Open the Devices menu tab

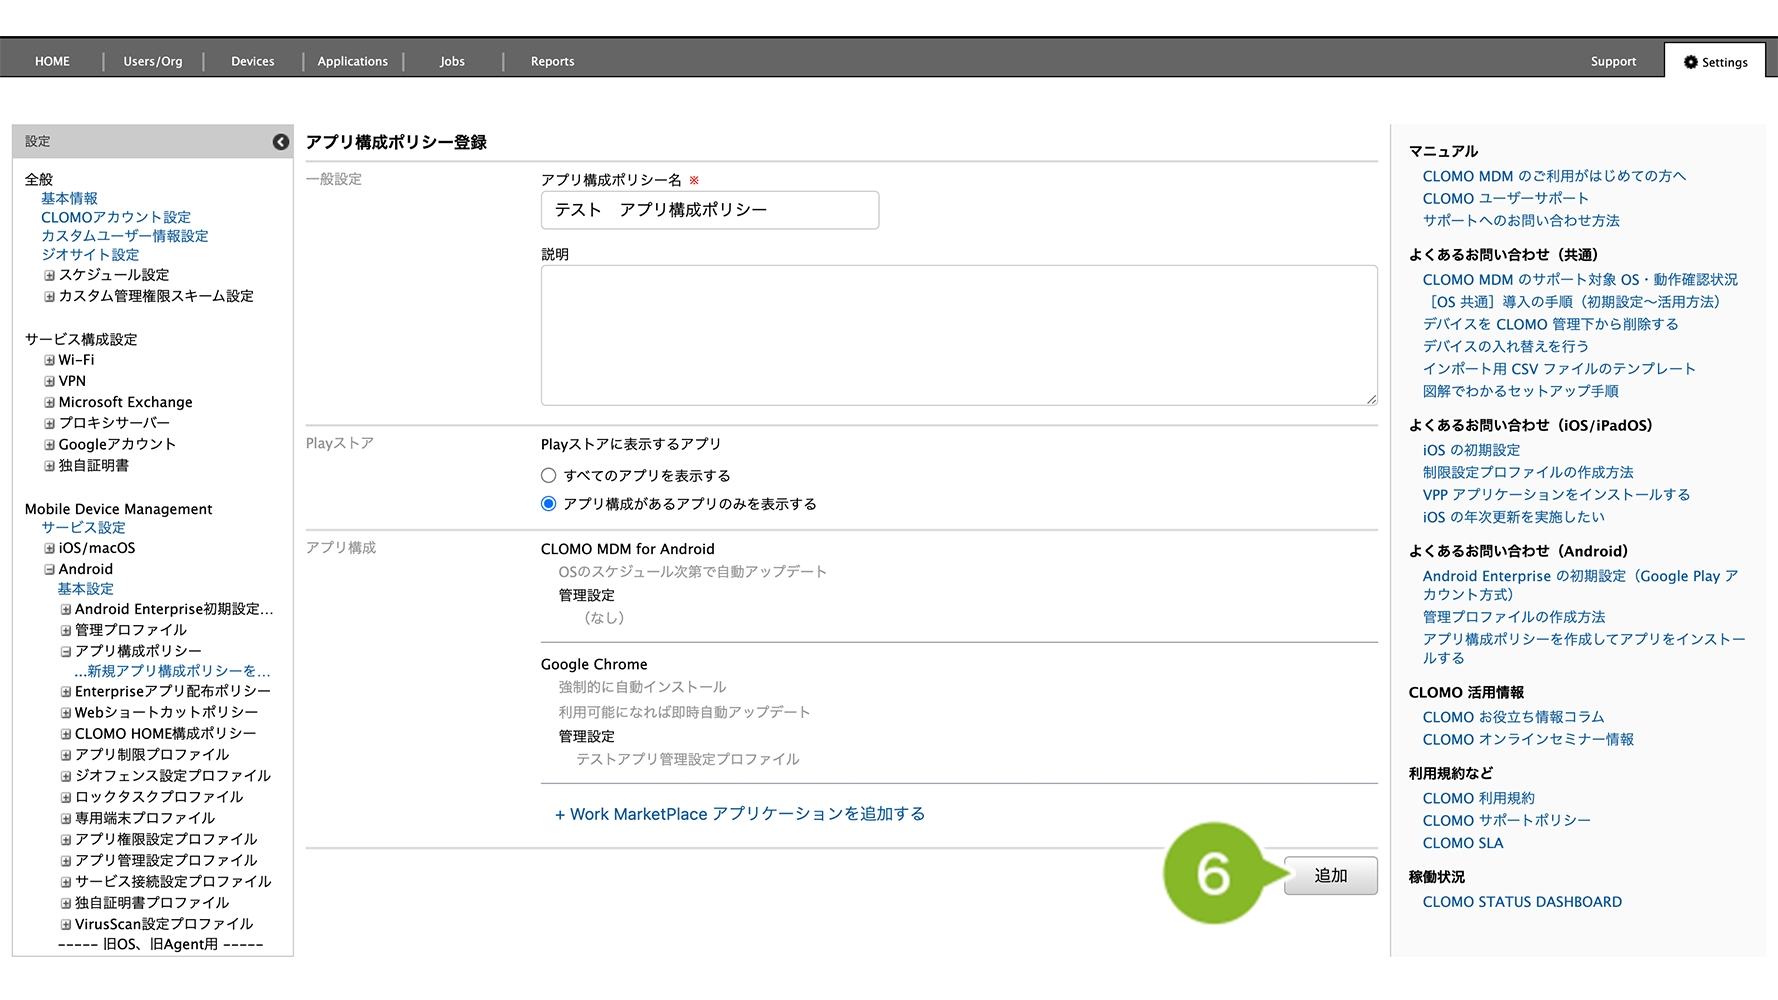coord(252,62)
